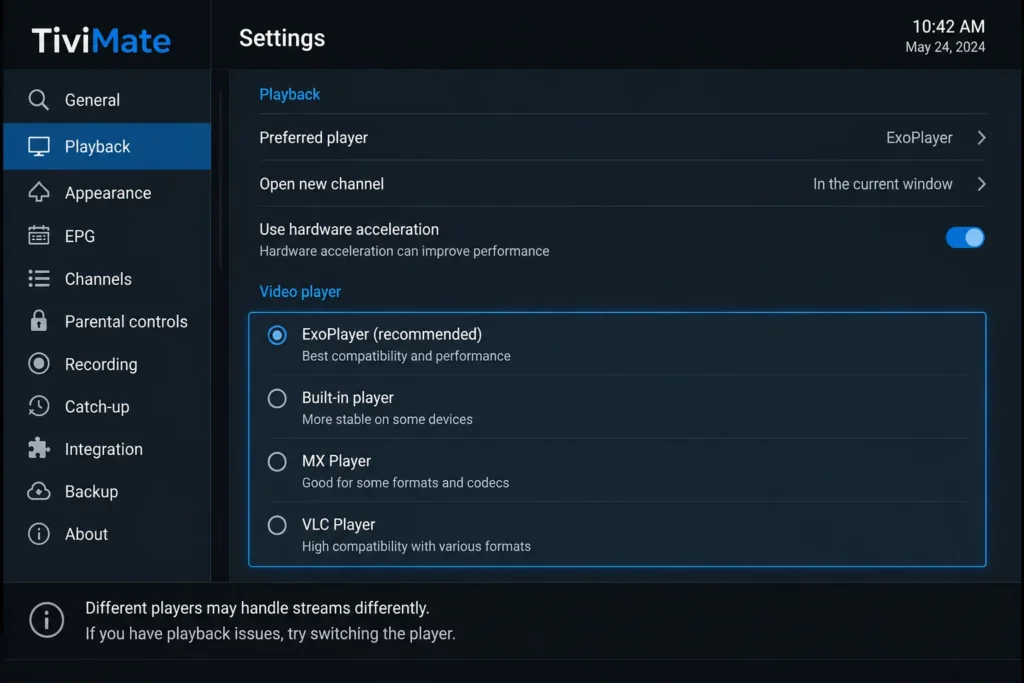
Task: Click the 'In the current window' value
Action: [x=882, y=184]
